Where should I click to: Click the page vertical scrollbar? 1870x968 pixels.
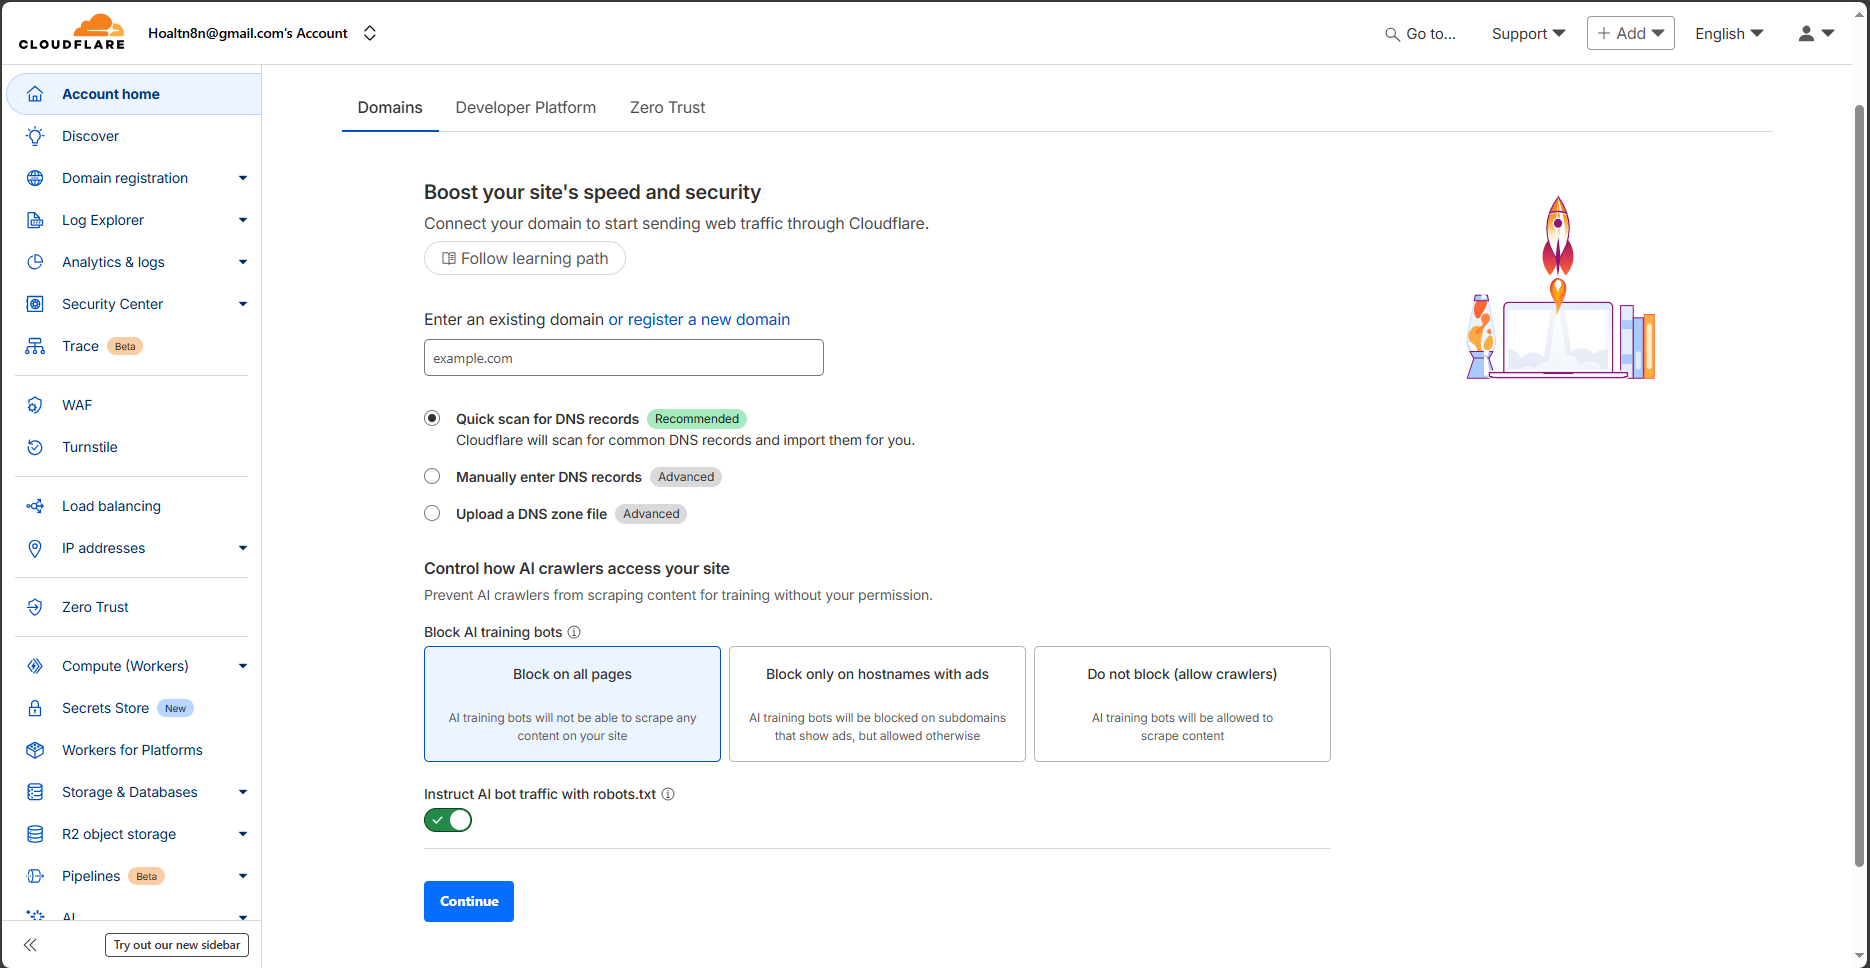pos(1860,485)
